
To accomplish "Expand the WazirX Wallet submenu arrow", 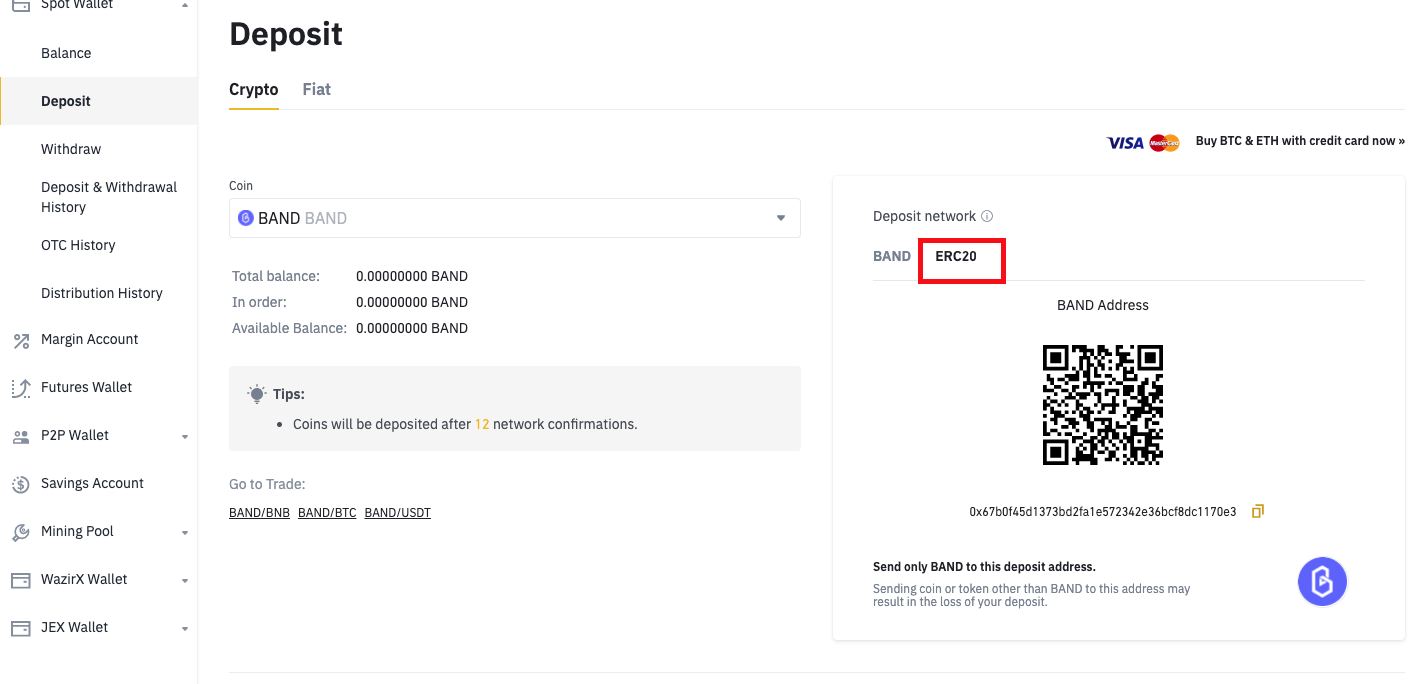I will (185, 581).
